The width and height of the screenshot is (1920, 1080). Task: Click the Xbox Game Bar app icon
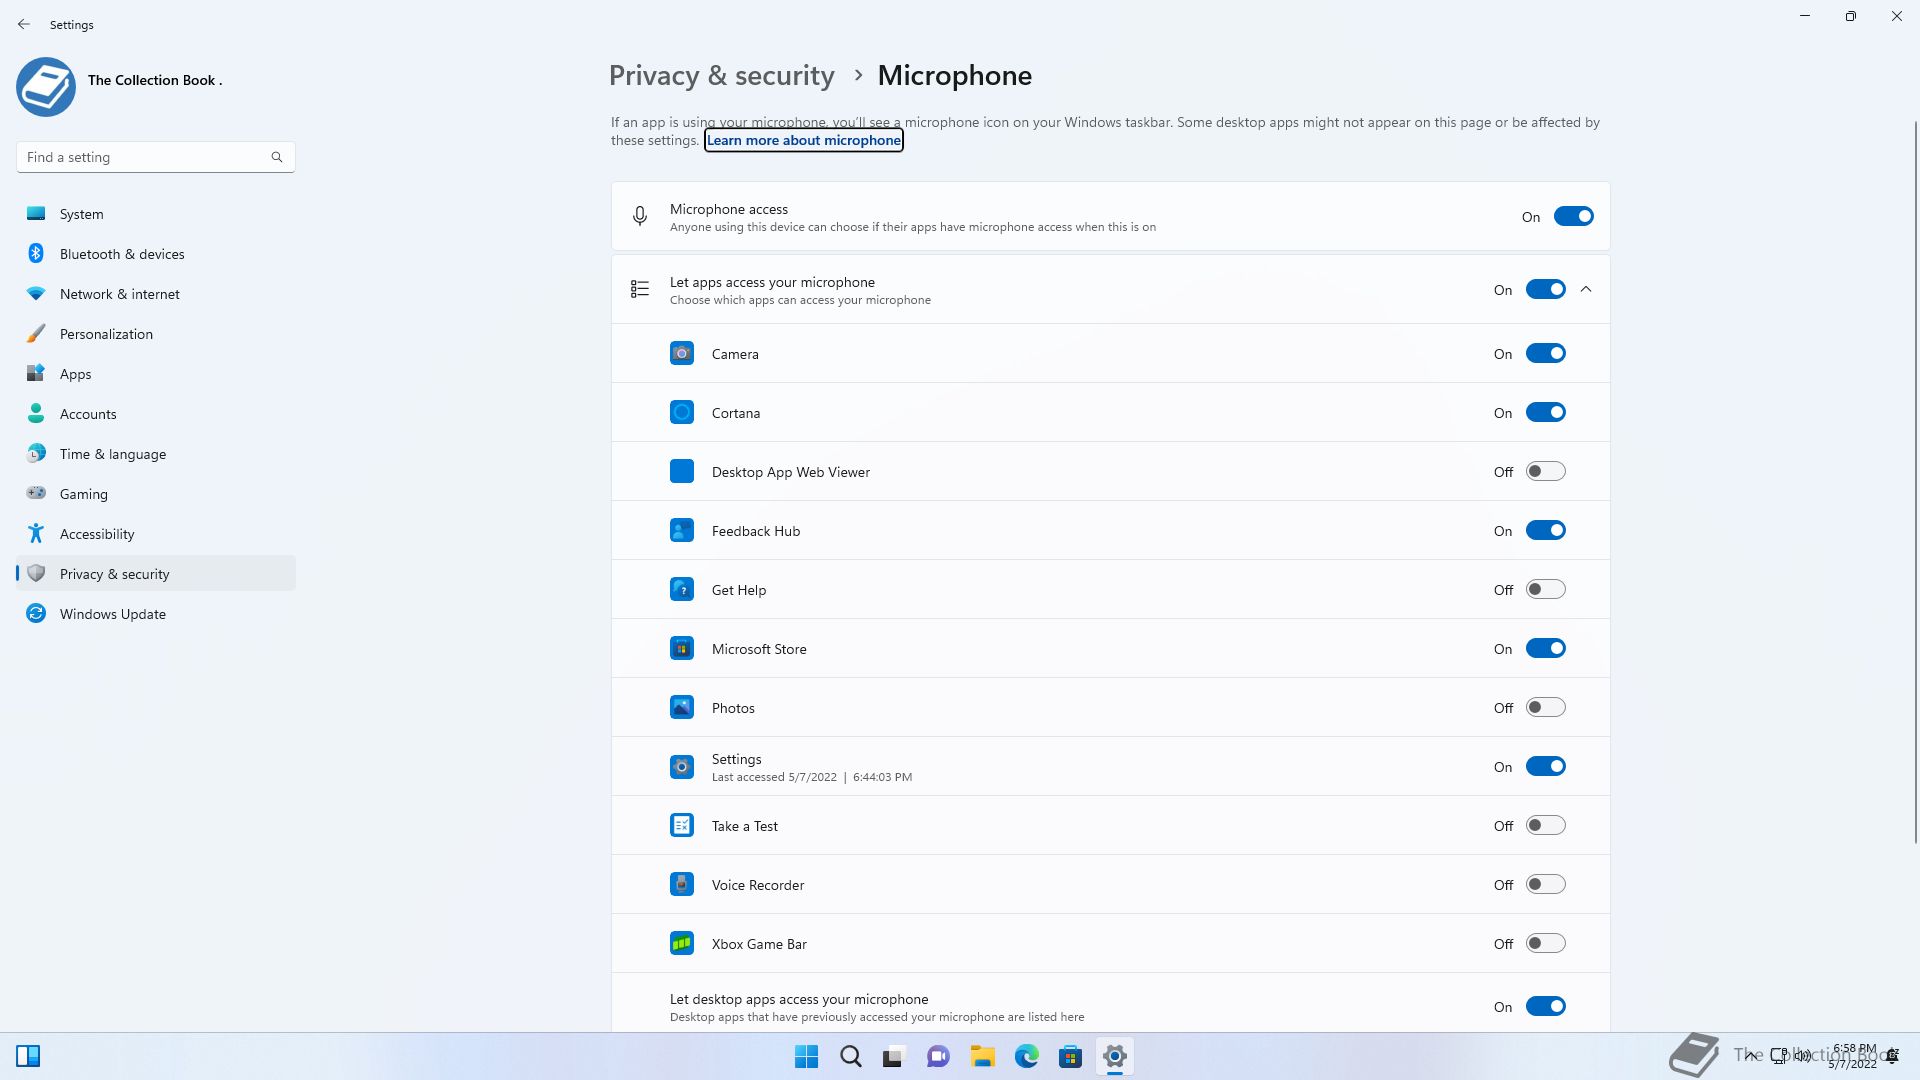click(x=681, y=944)
